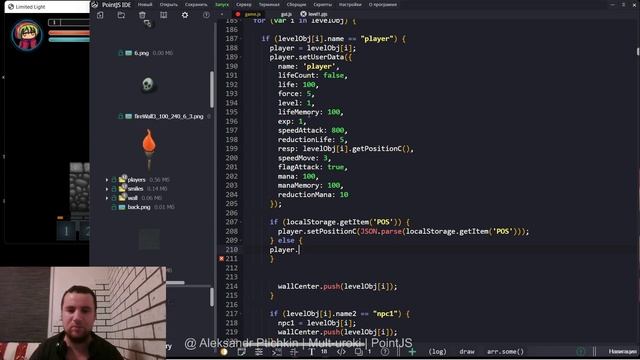Select the players folder

point(136,180)
